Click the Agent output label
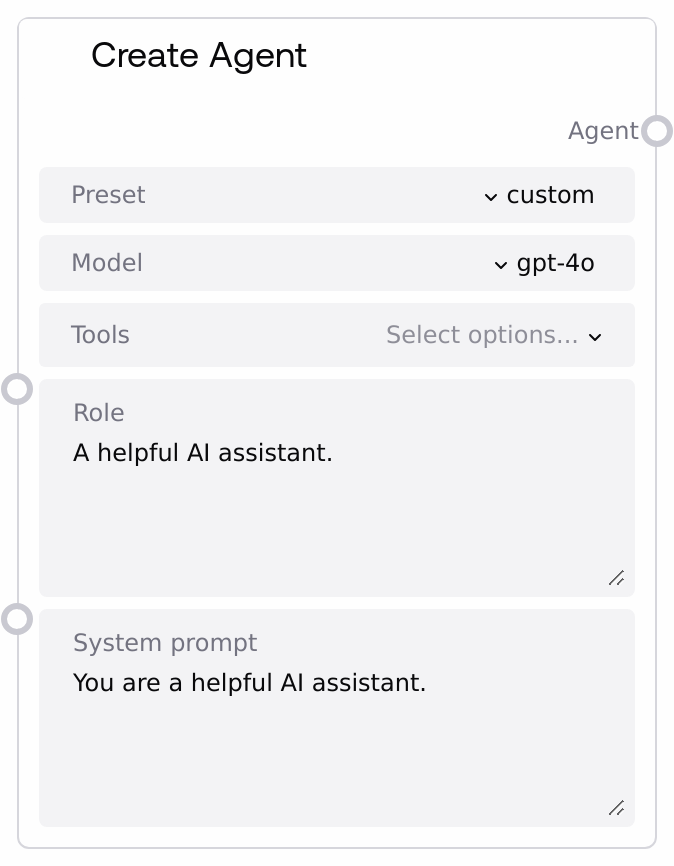 602,131
